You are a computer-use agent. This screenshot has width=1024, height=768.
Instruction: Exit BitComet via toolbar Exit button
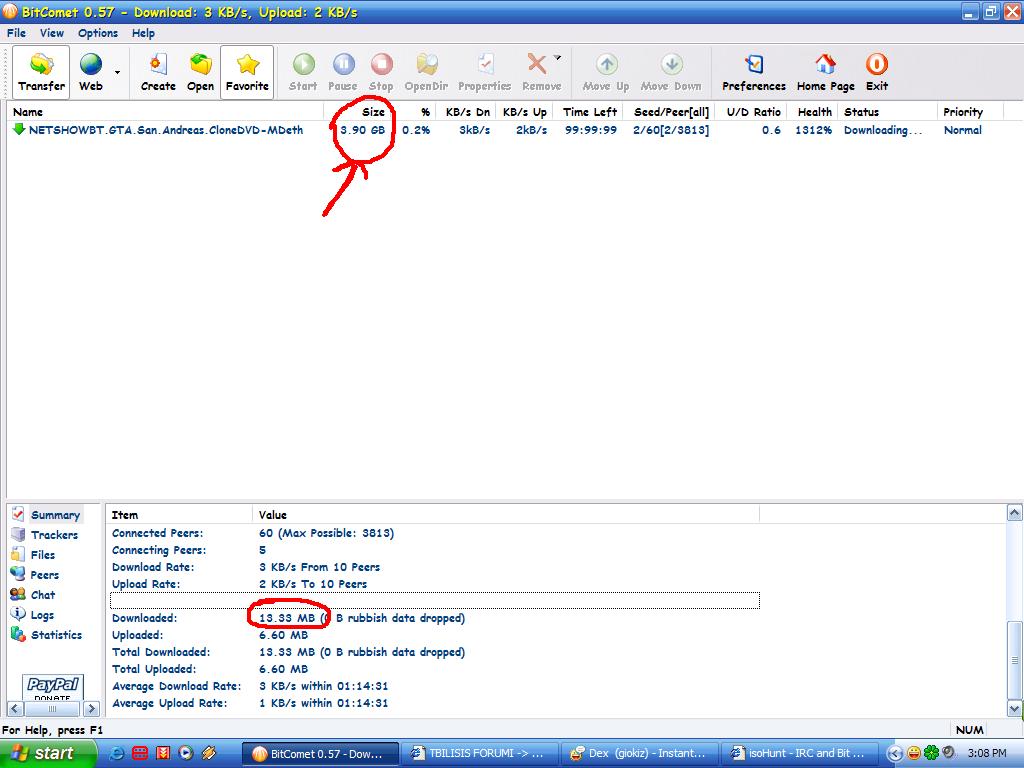coord(876,72)
